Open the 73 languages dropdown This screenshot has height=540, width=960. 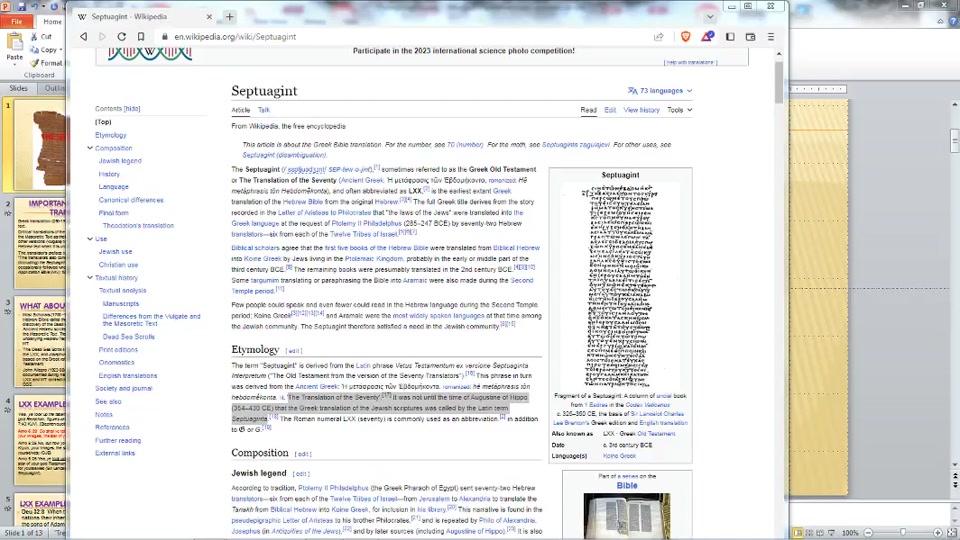tap(660, 91)
